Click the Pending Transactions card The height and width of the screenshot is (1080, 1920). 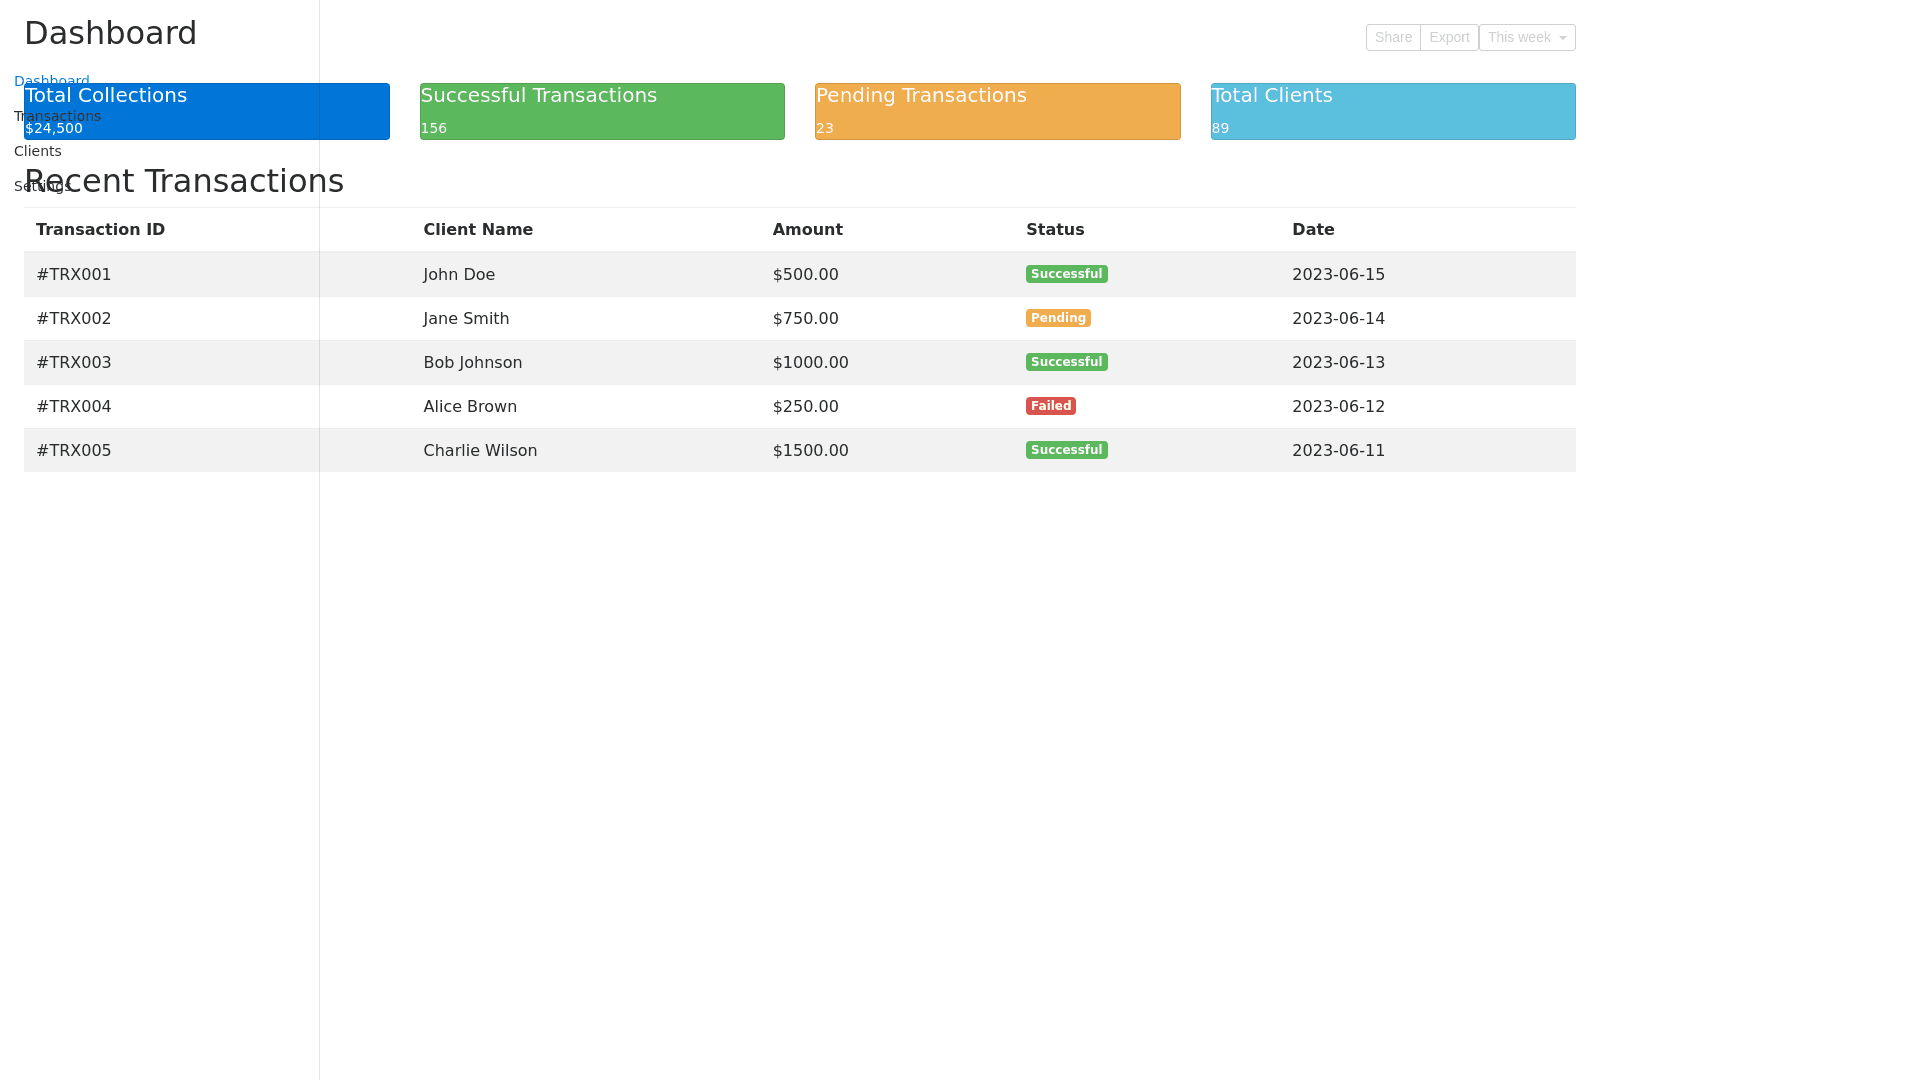click(x=997, y=111)
